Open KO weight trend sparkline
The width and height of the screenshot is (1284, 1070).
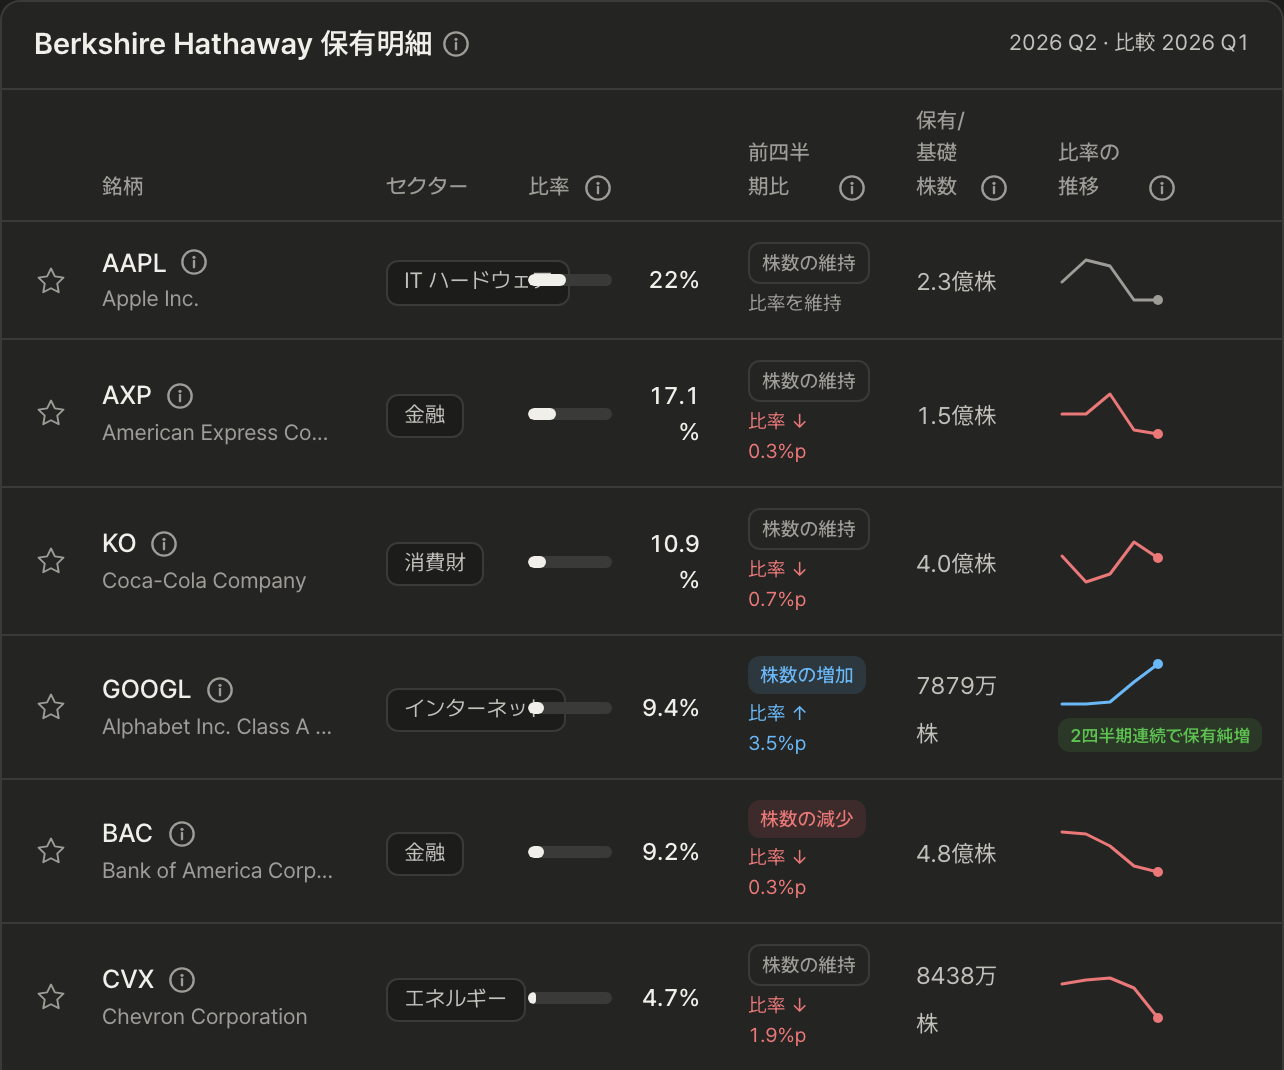pyautogui.click(x=1111, y=561)
